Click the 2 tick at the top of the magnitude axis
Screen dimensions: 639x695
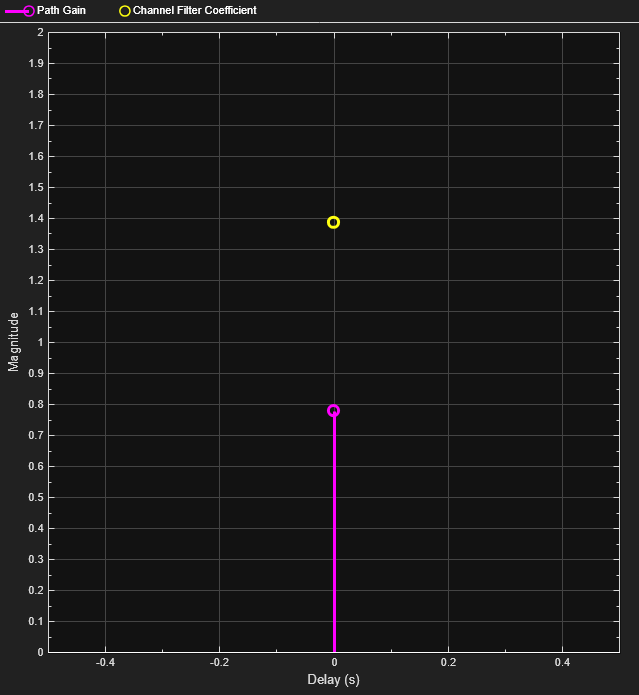point(40,32)
